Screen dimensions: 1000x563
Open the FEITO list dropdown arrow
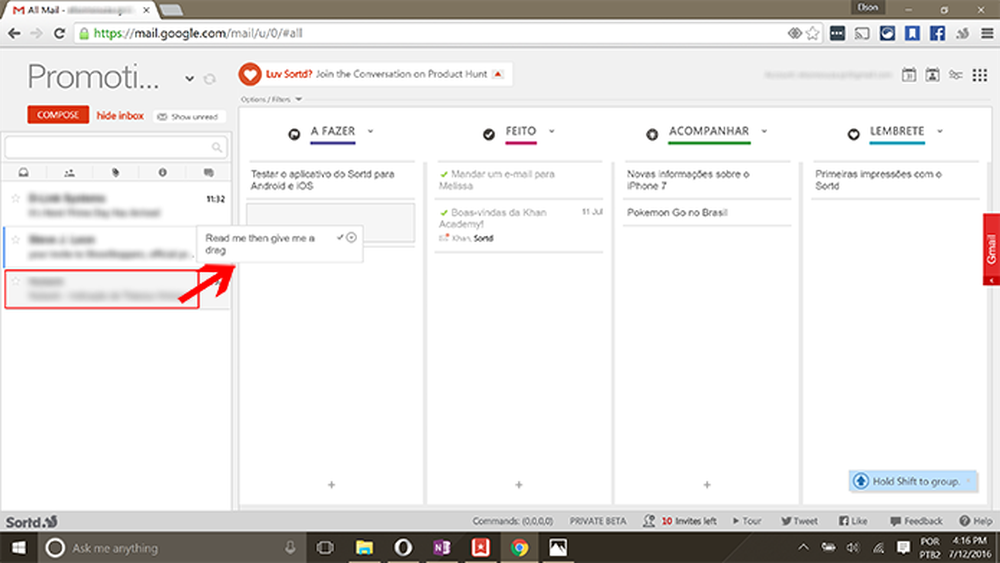click(552, 131)
